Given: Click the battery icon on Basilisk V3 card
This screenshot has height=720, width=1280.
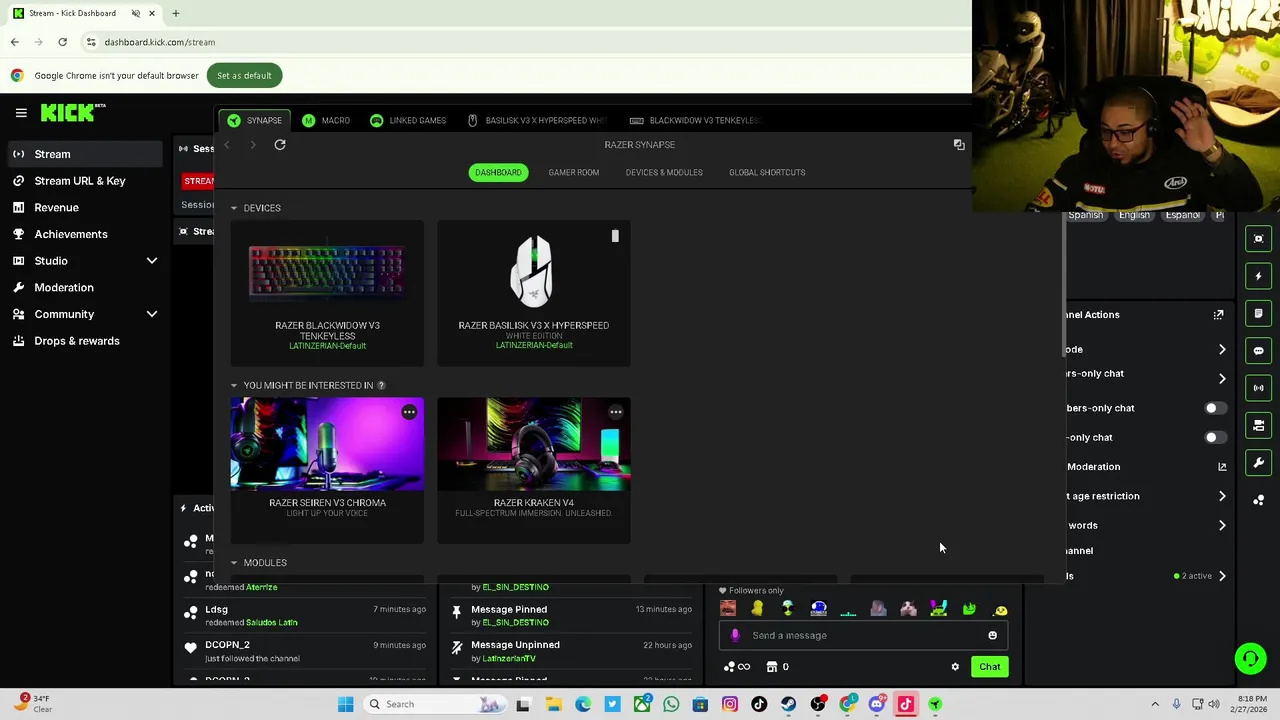Looking at the screenshot, I should (615, 236).
